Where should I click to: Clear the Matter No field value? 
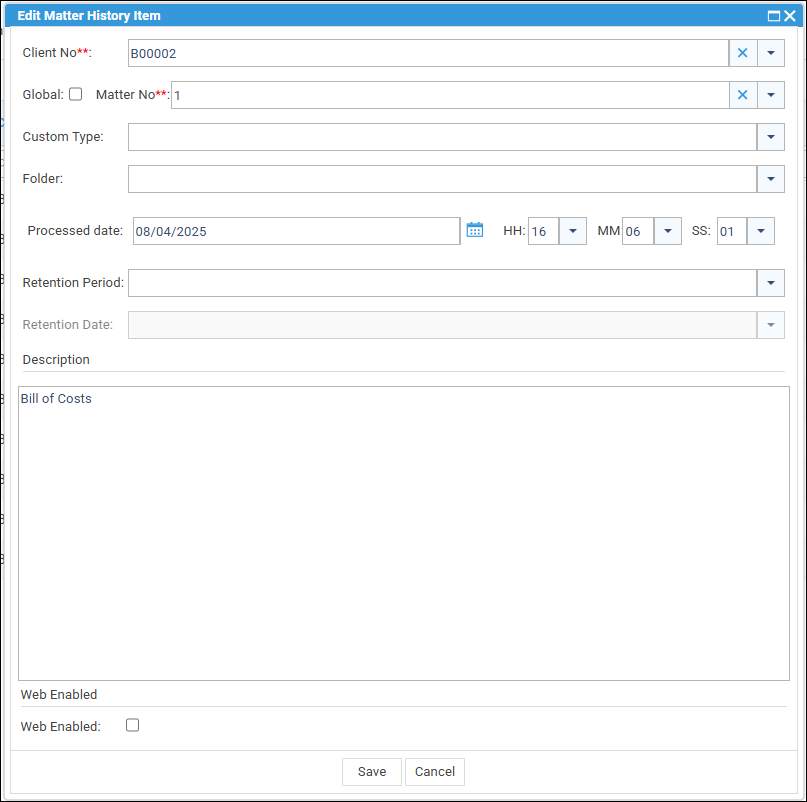pos(742,95)
